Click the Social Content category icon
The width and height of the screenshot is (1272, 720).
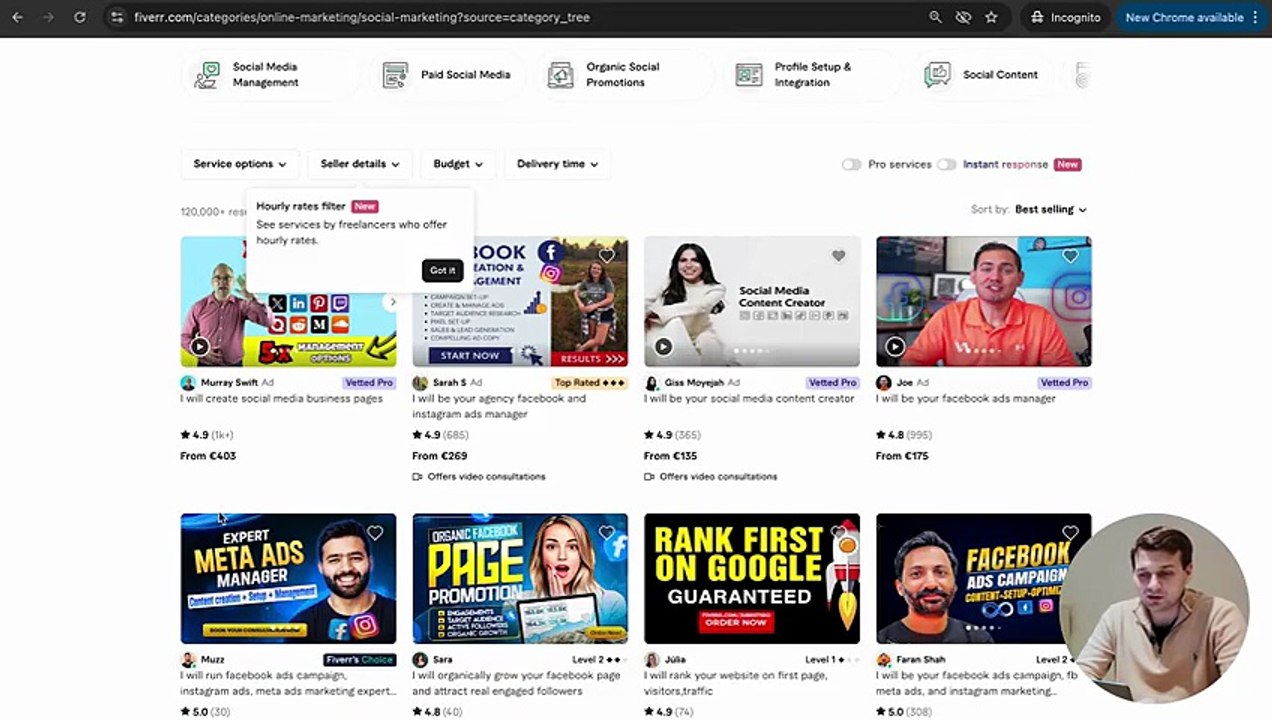(x=937, y=75)
